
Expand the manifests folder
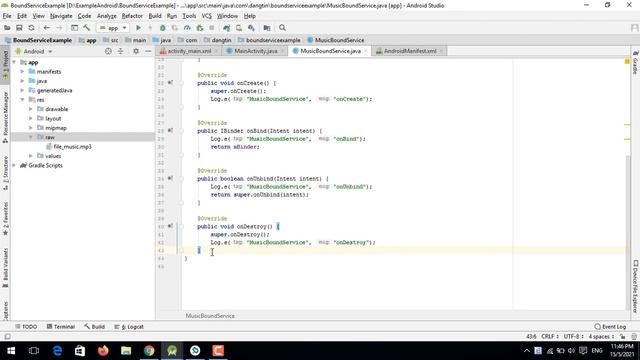click(22, 71)
